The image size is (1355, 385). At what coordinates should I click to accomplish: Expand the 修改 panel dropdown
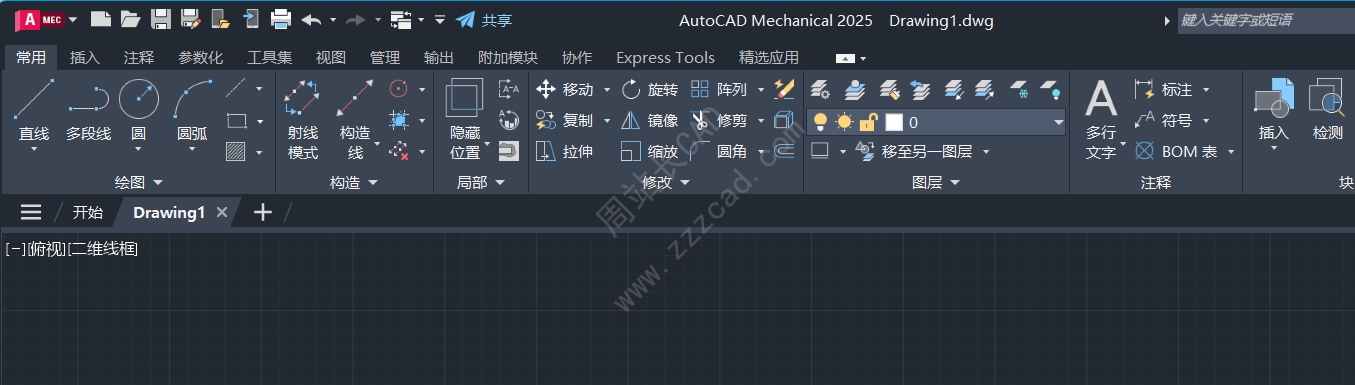pyautogui.click(x=665, y=183)
